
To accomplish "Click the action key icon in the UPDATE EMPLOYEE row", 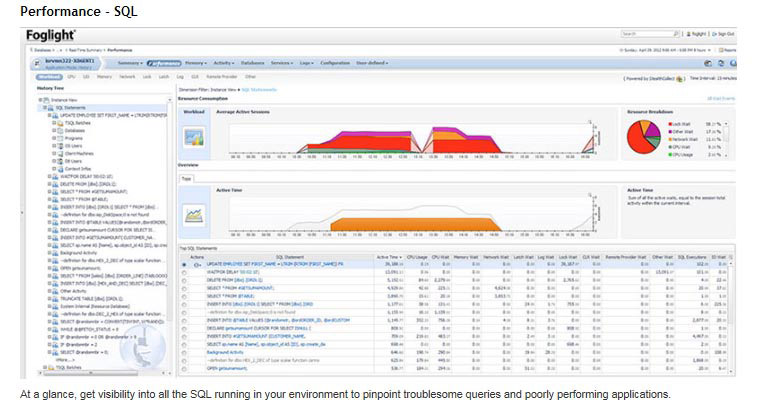I will [x=197, y=265].
